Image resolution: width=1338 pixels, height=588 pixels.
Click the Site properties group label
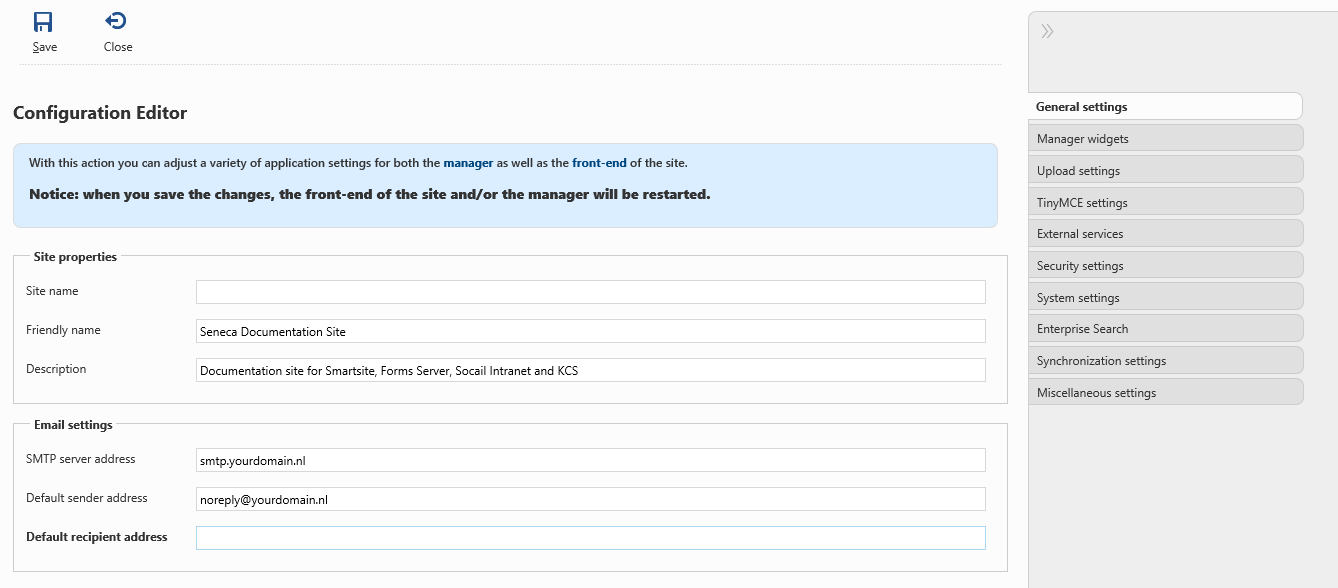pos(75,257)
